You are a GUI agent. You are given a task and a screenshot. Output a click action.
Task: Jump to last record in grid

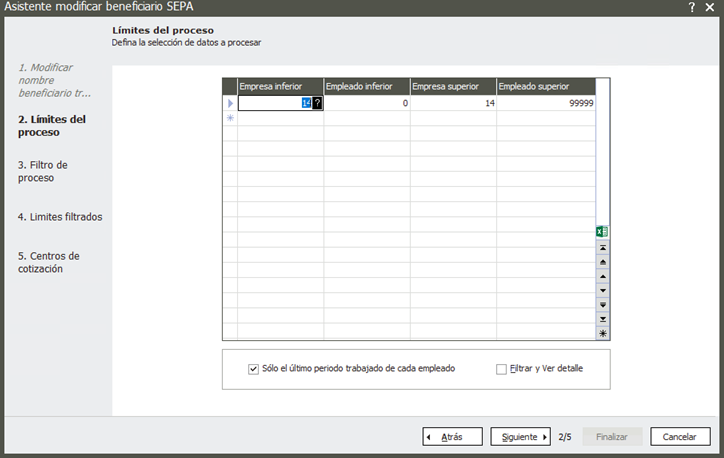pyautogui.click(x=603, y=318)
